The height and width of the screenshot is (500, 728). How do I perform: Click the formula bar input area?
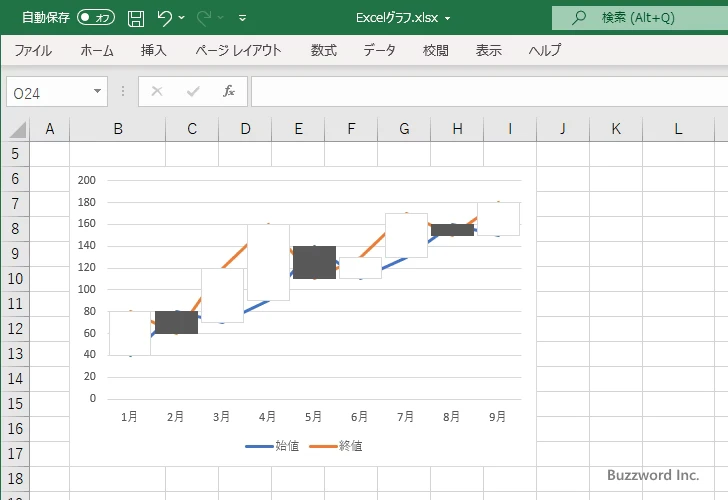(x=489, y=91)
